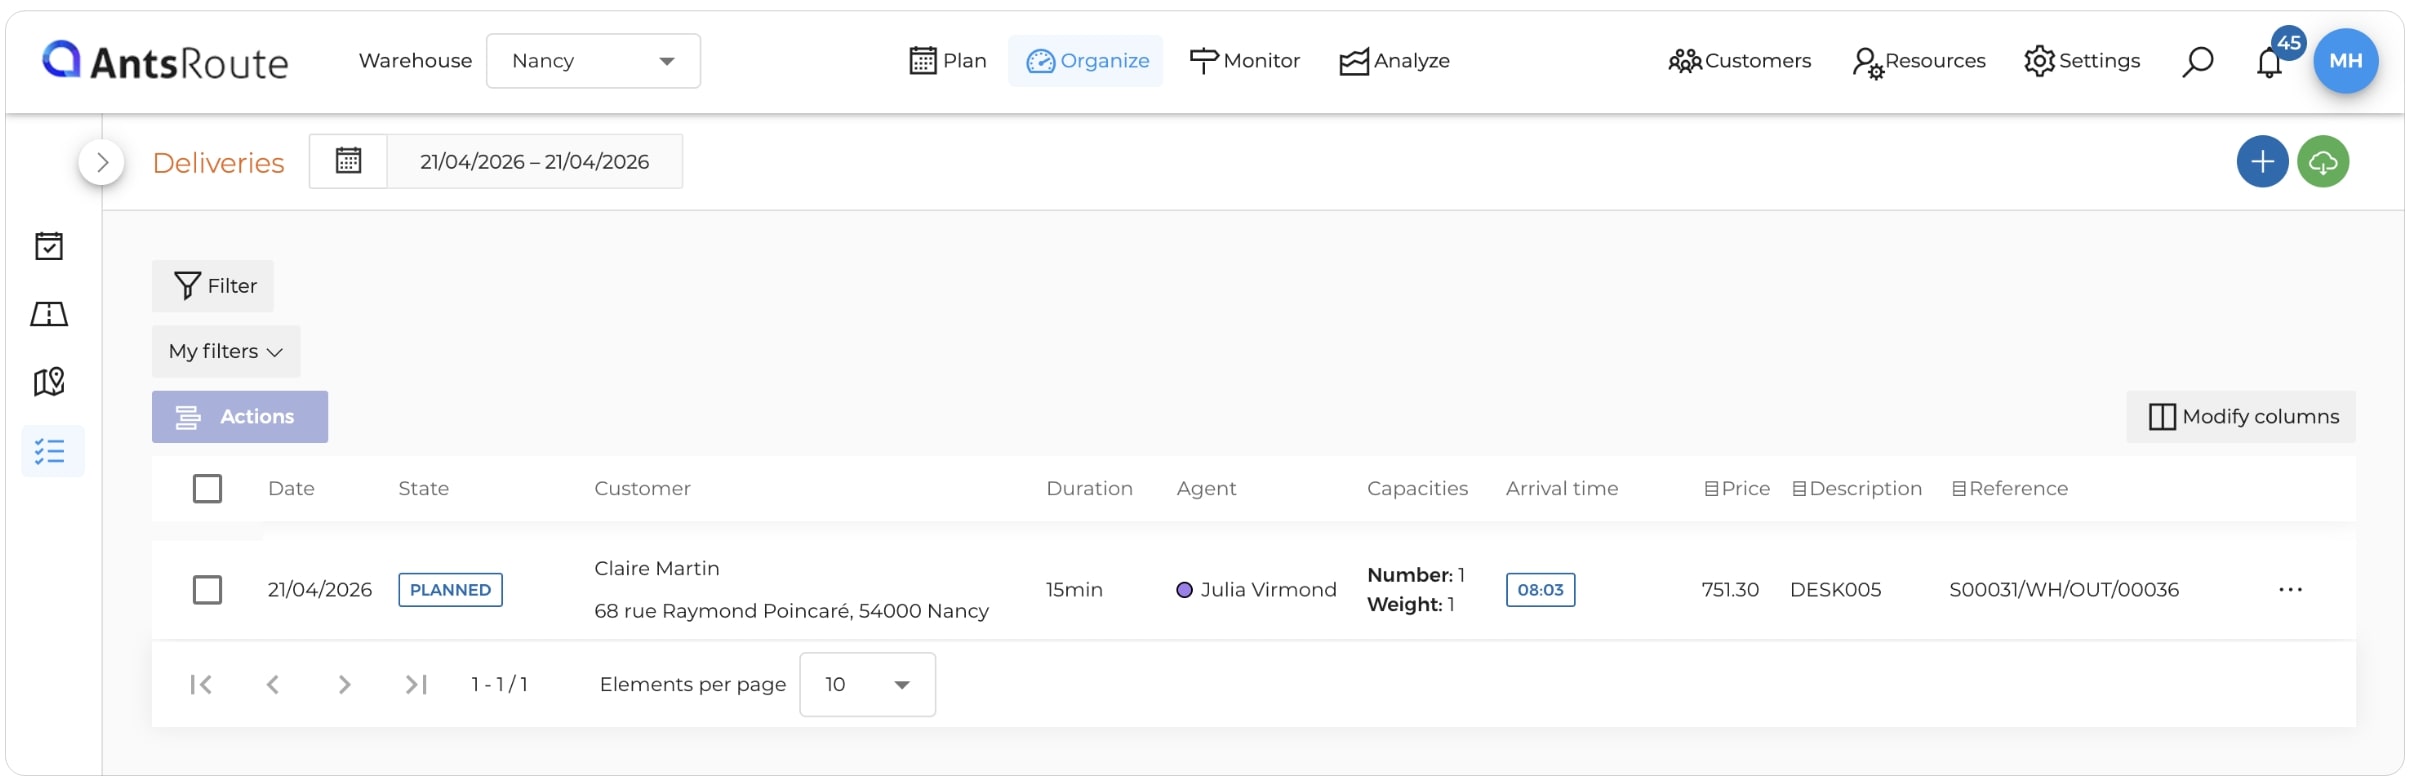Open notifications bell with 45 badge
2410x783 pixels.
[x=2269, y=62]
